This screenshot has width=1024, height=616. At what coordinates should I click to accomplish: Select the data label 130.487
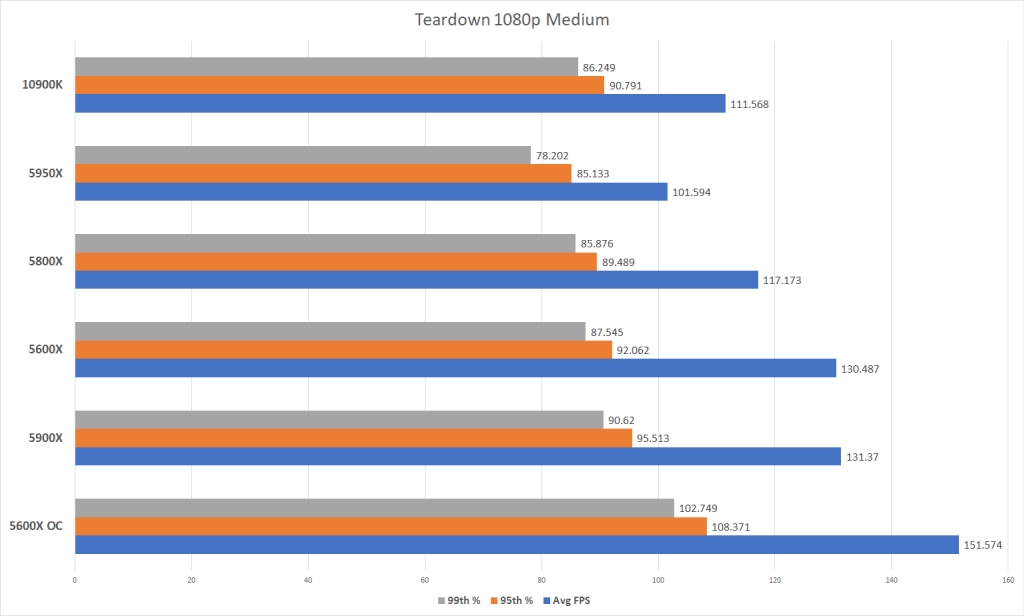[x=859, y=369]
